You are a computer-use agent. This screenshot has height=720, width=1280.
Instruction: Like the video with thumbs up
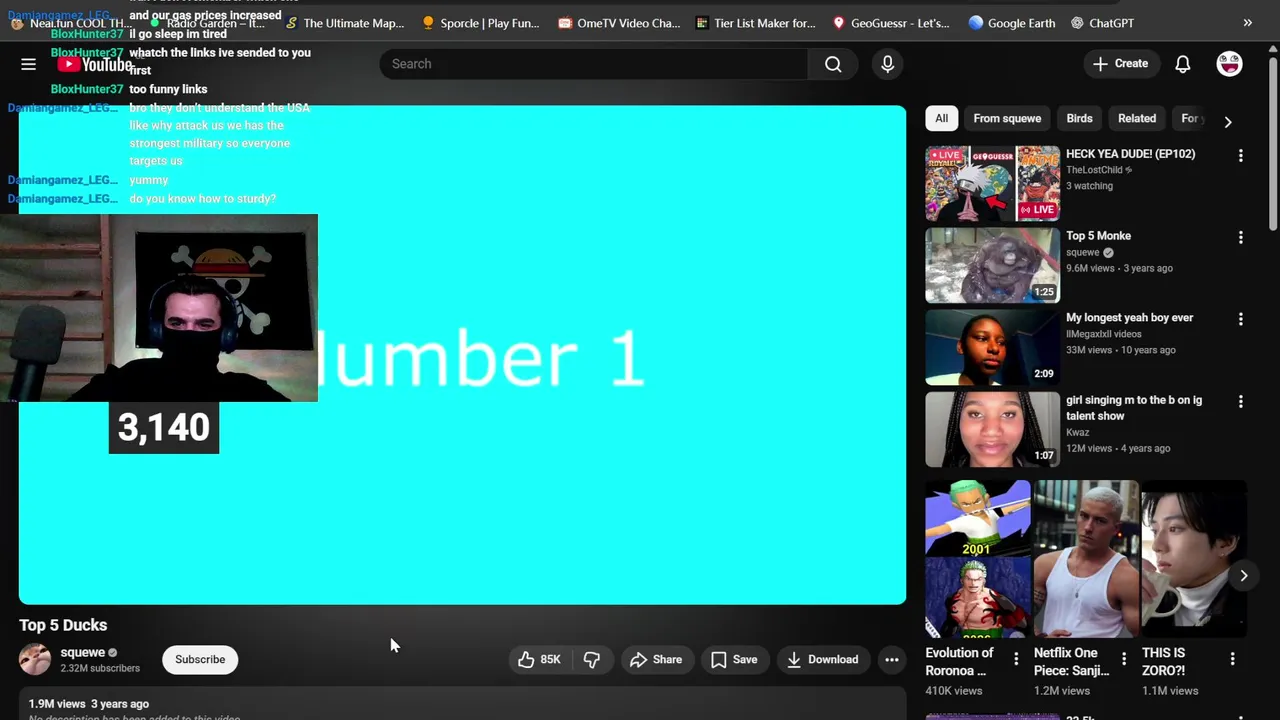[x=539, y=659]
